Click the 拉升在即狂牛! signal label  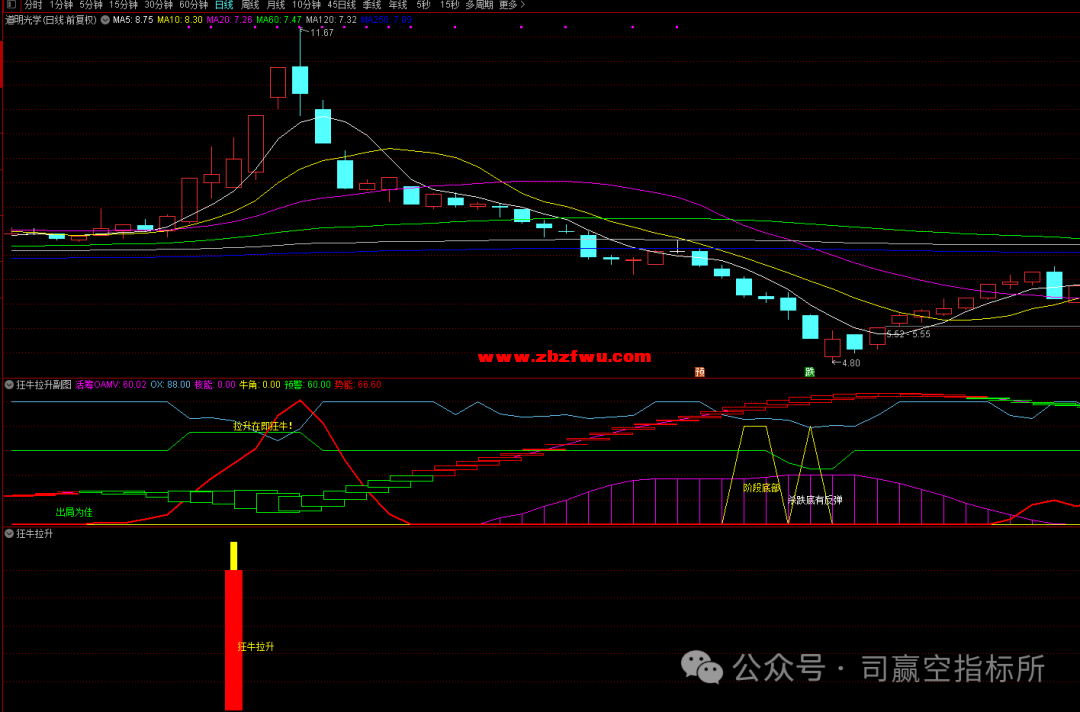tap(263, 426)
